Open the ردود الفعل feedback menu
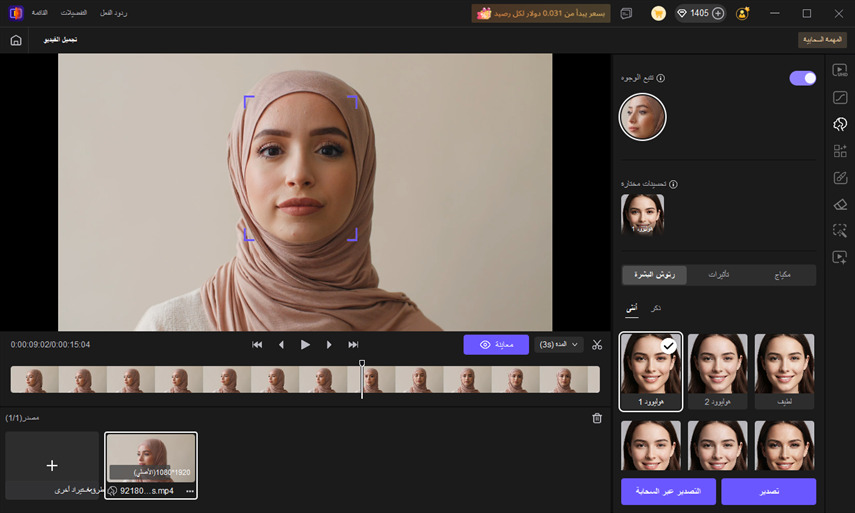 coord(113,13)
